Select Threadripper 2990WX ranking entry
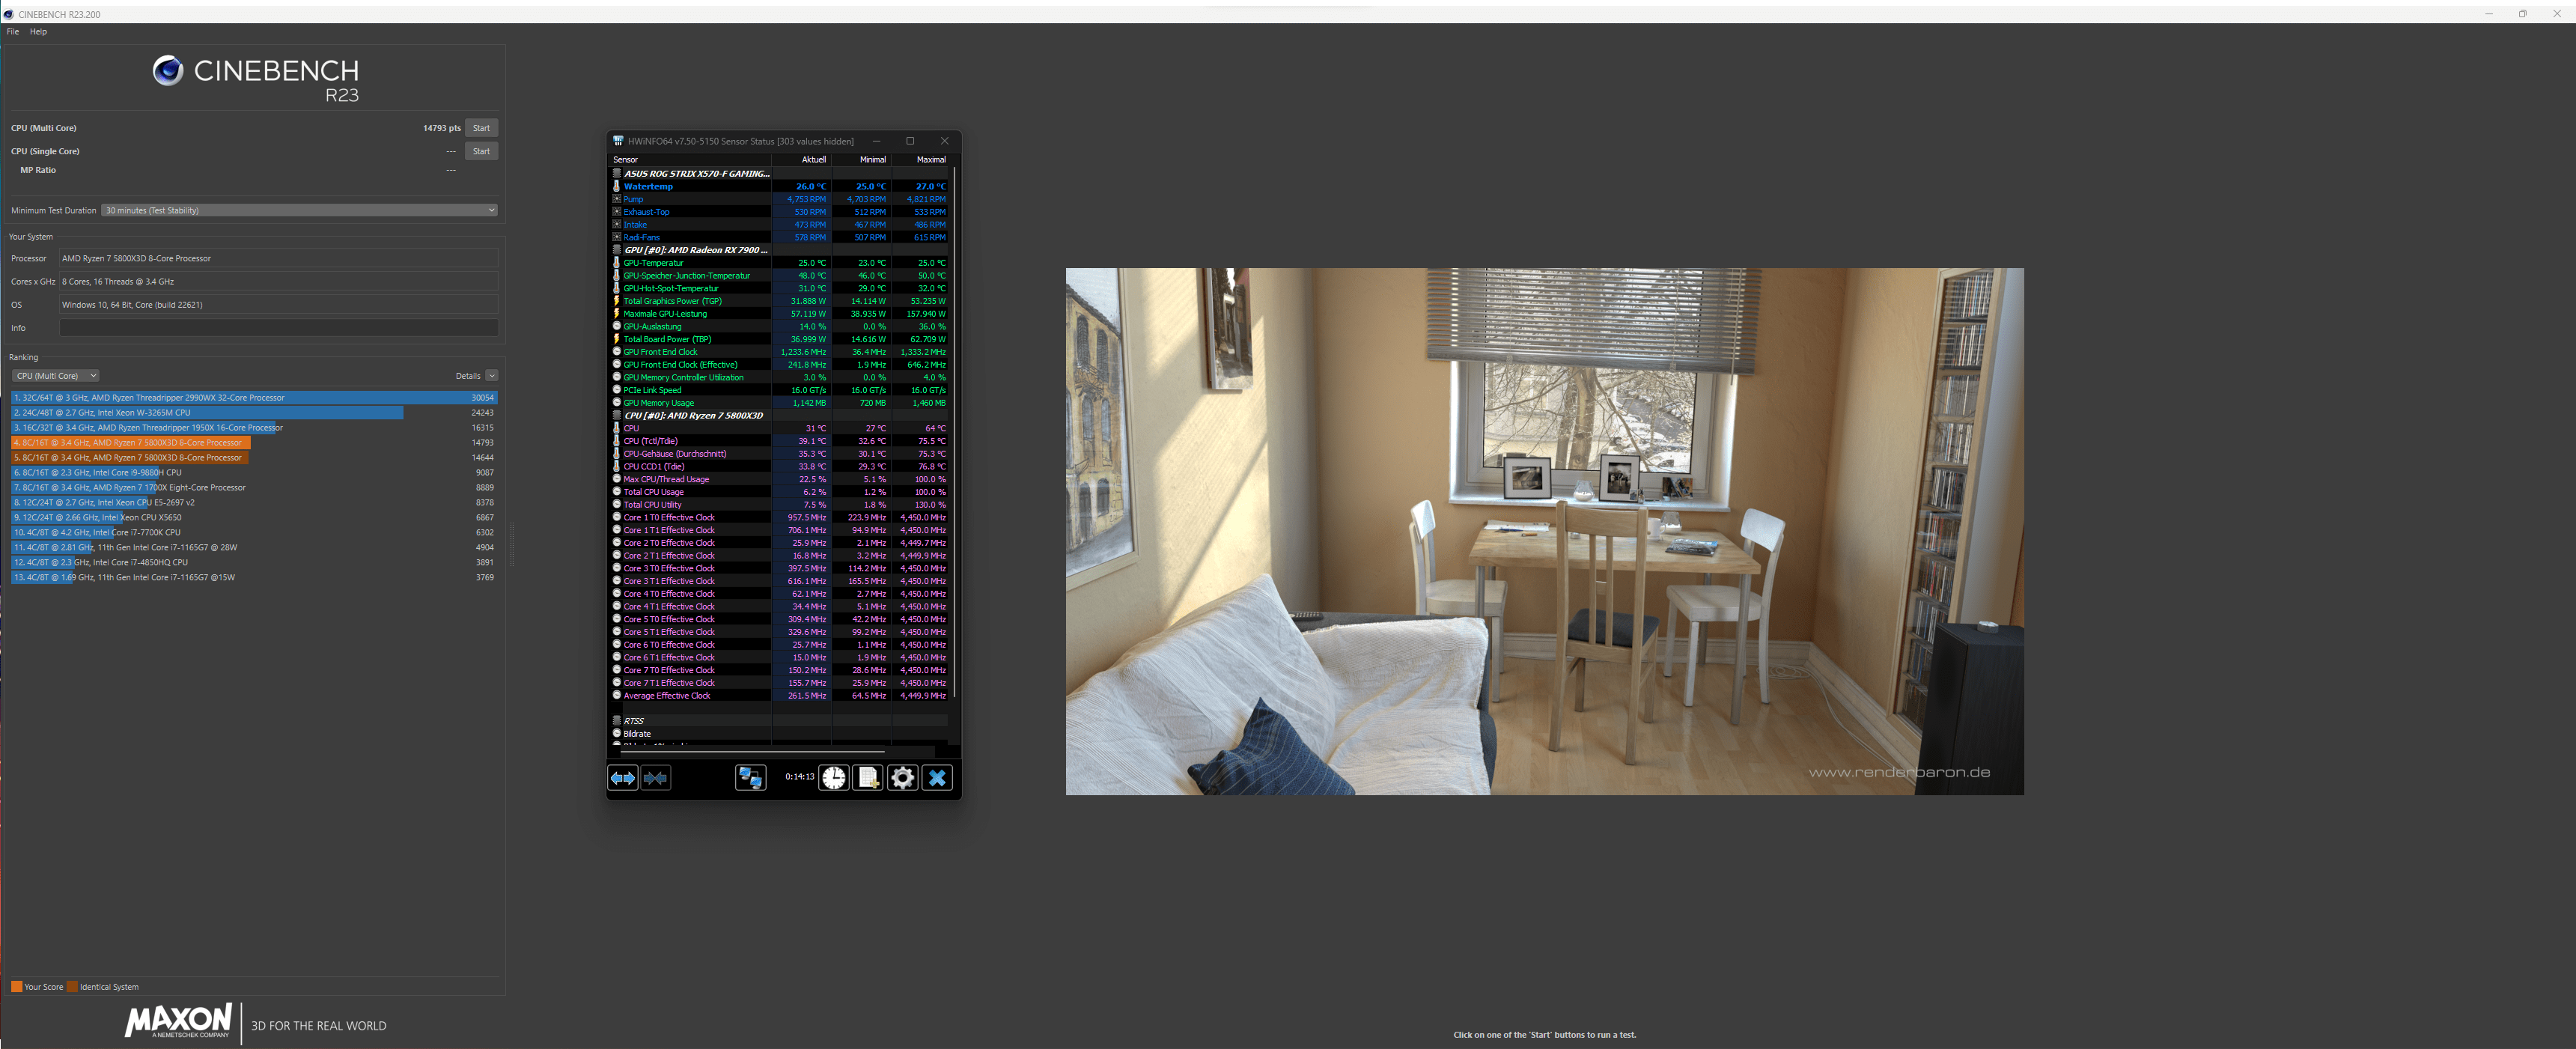2576x1049 pixels. tap(254, 398)
